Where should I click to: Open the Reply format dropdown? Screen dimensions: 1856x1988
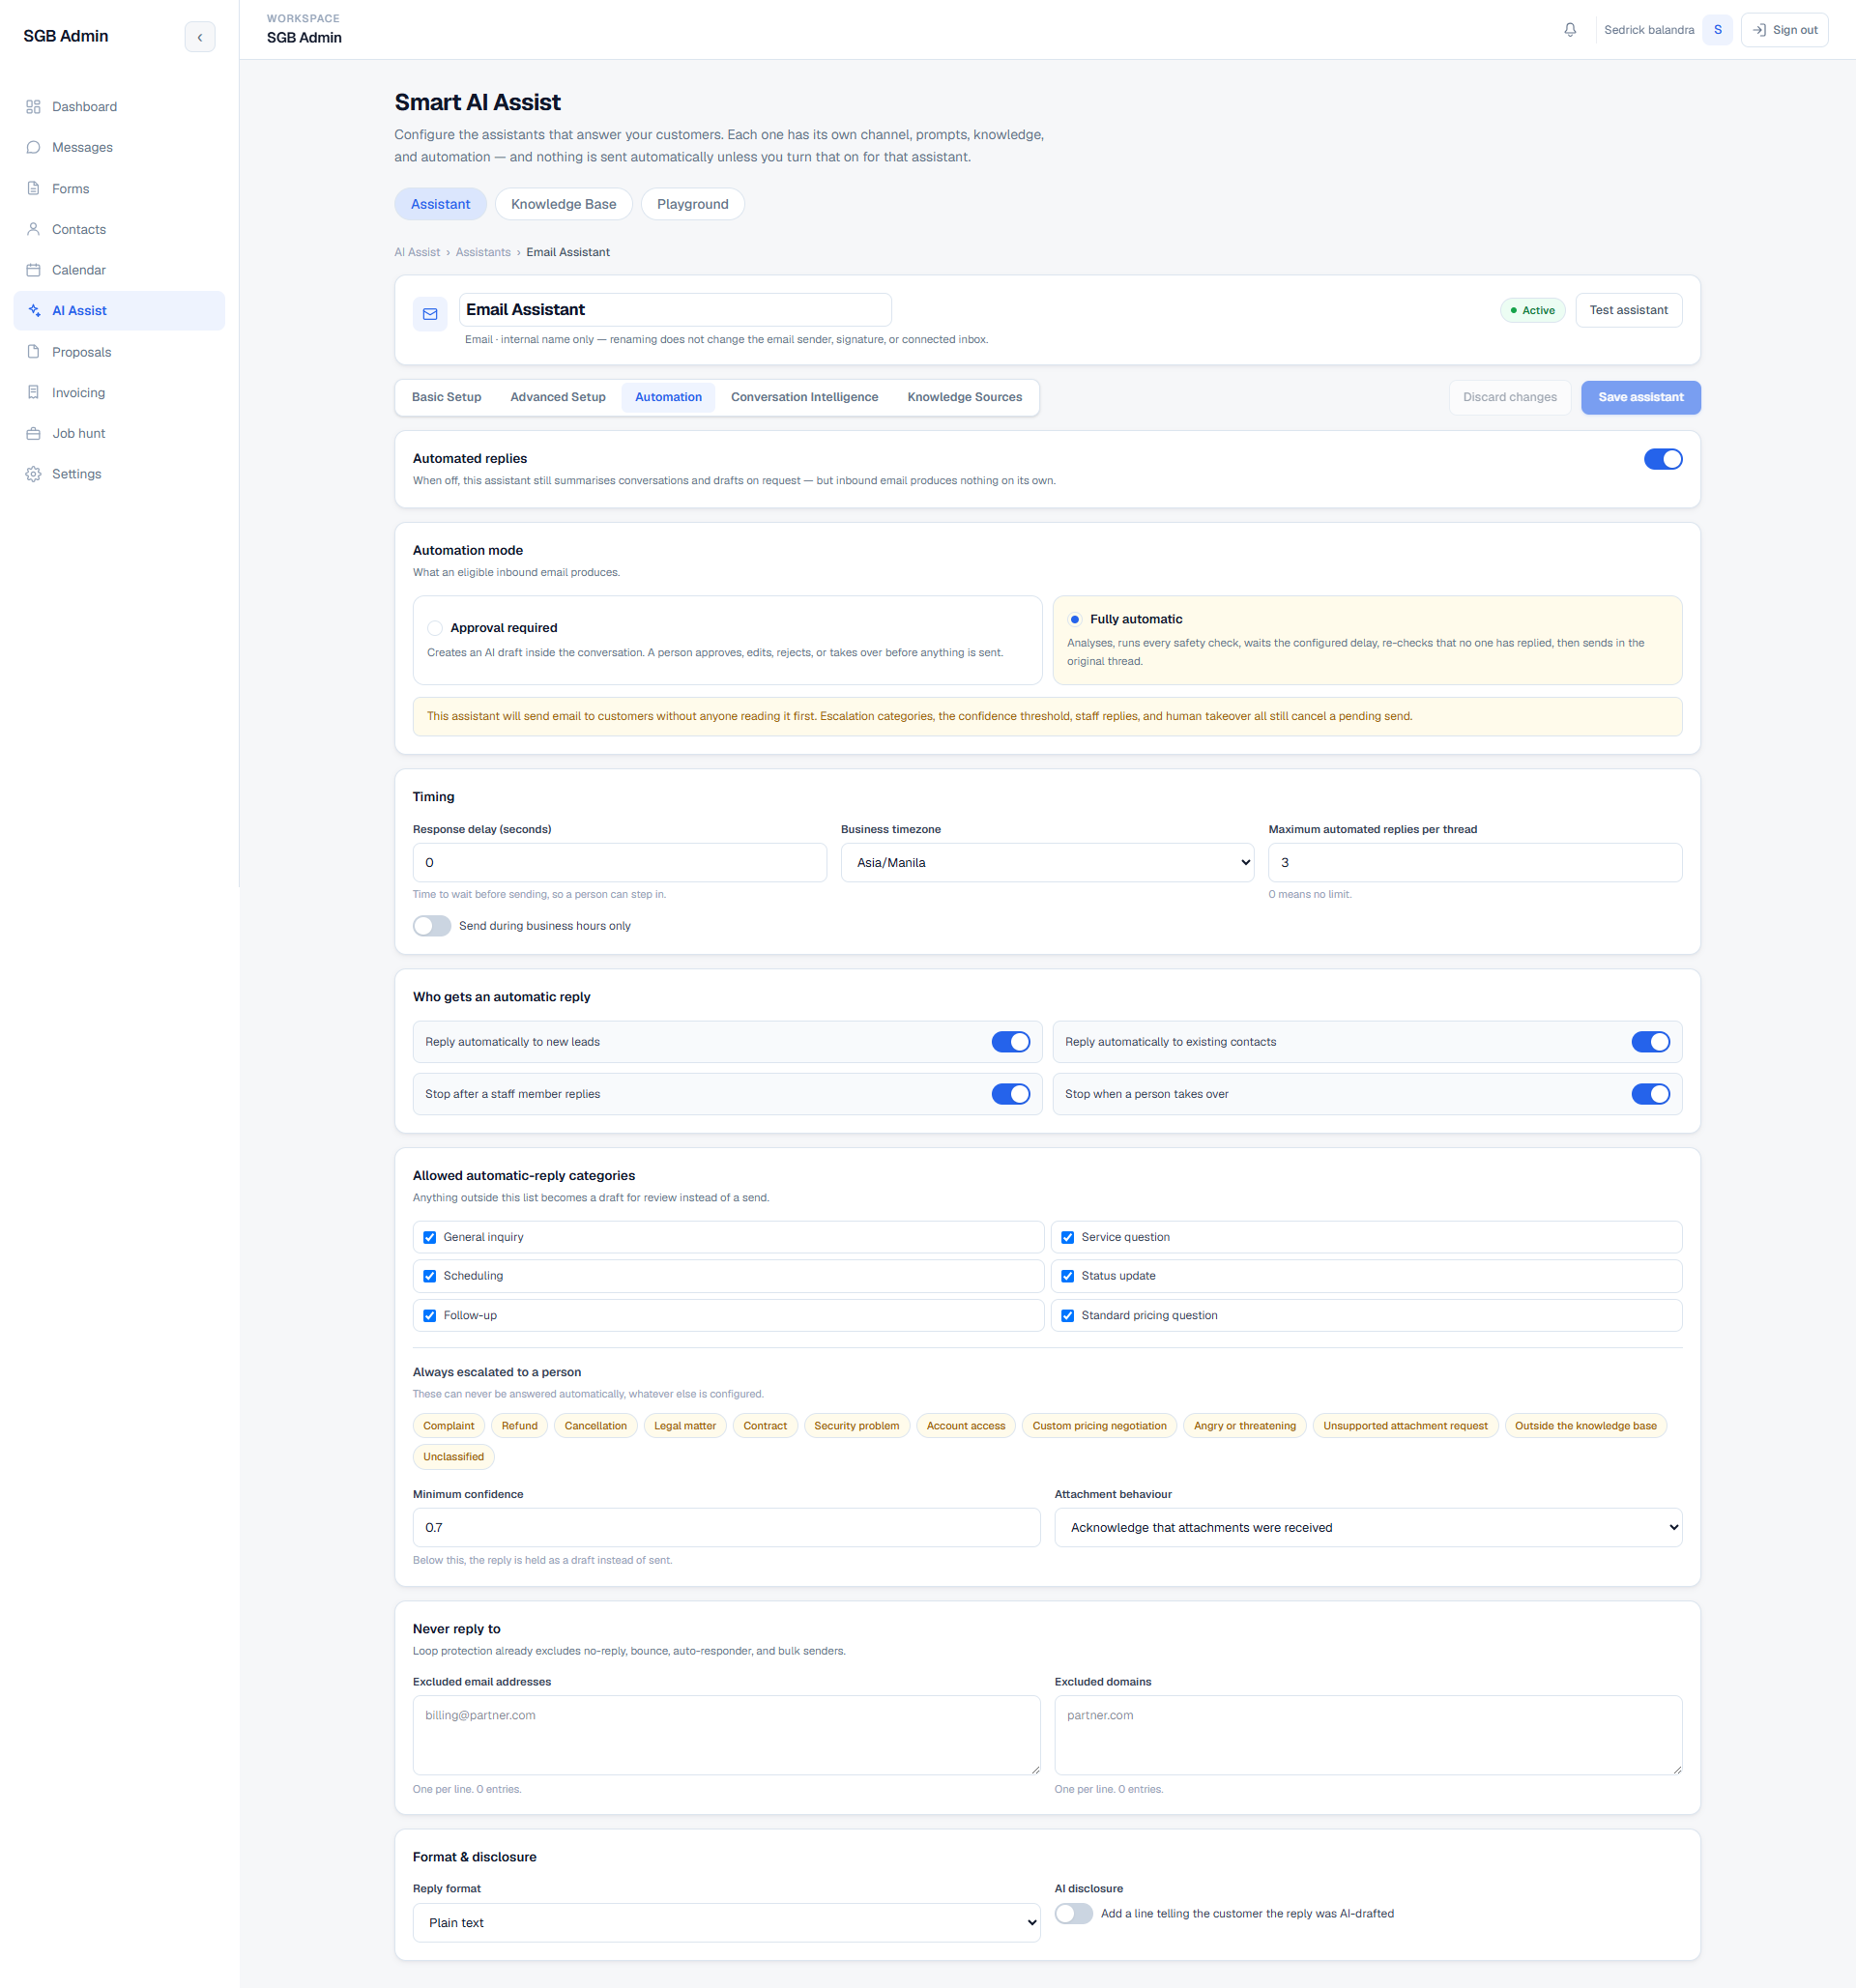click(x=727, y=1923)
